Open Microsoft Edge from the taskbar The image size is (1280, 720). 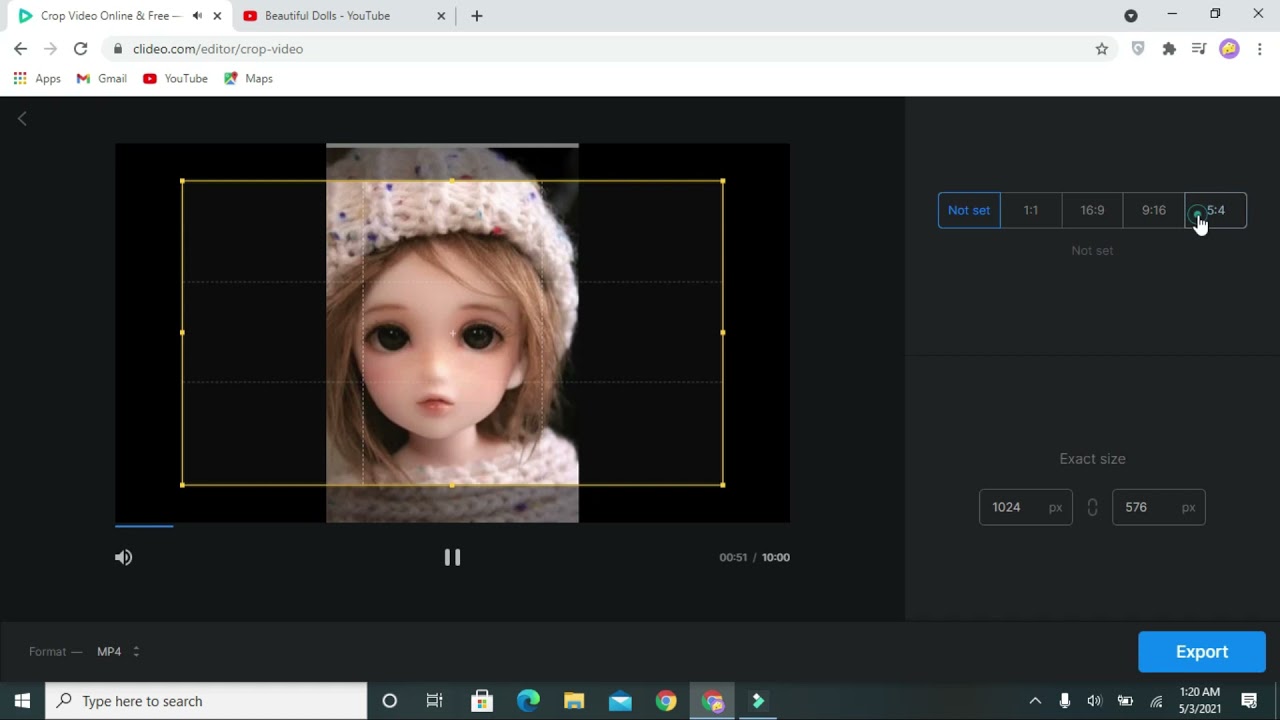pos(528,701)
